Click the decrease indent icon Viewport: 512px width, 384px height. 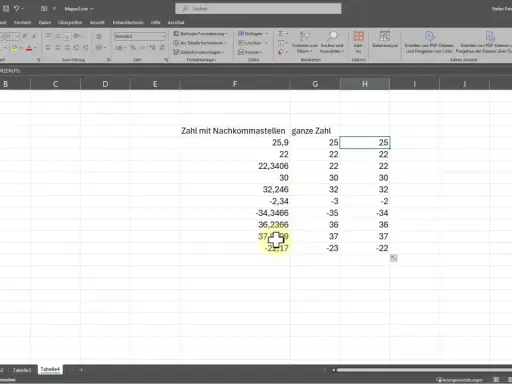pyautogui.click(x=76, y=48)
